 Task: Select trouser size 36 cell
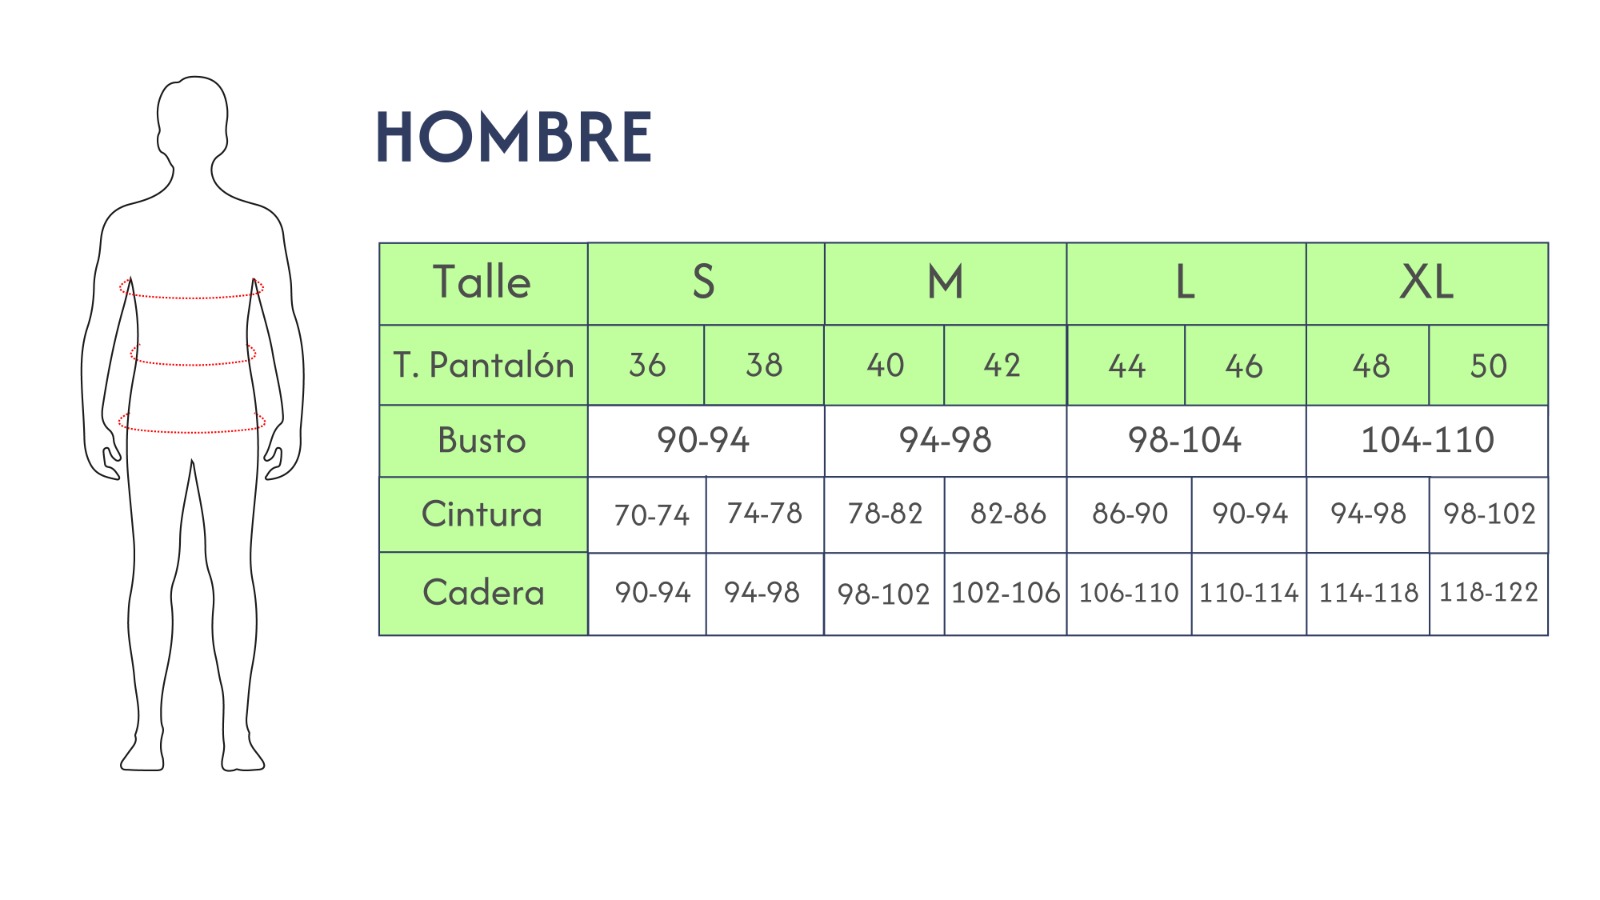coord(646,365)
